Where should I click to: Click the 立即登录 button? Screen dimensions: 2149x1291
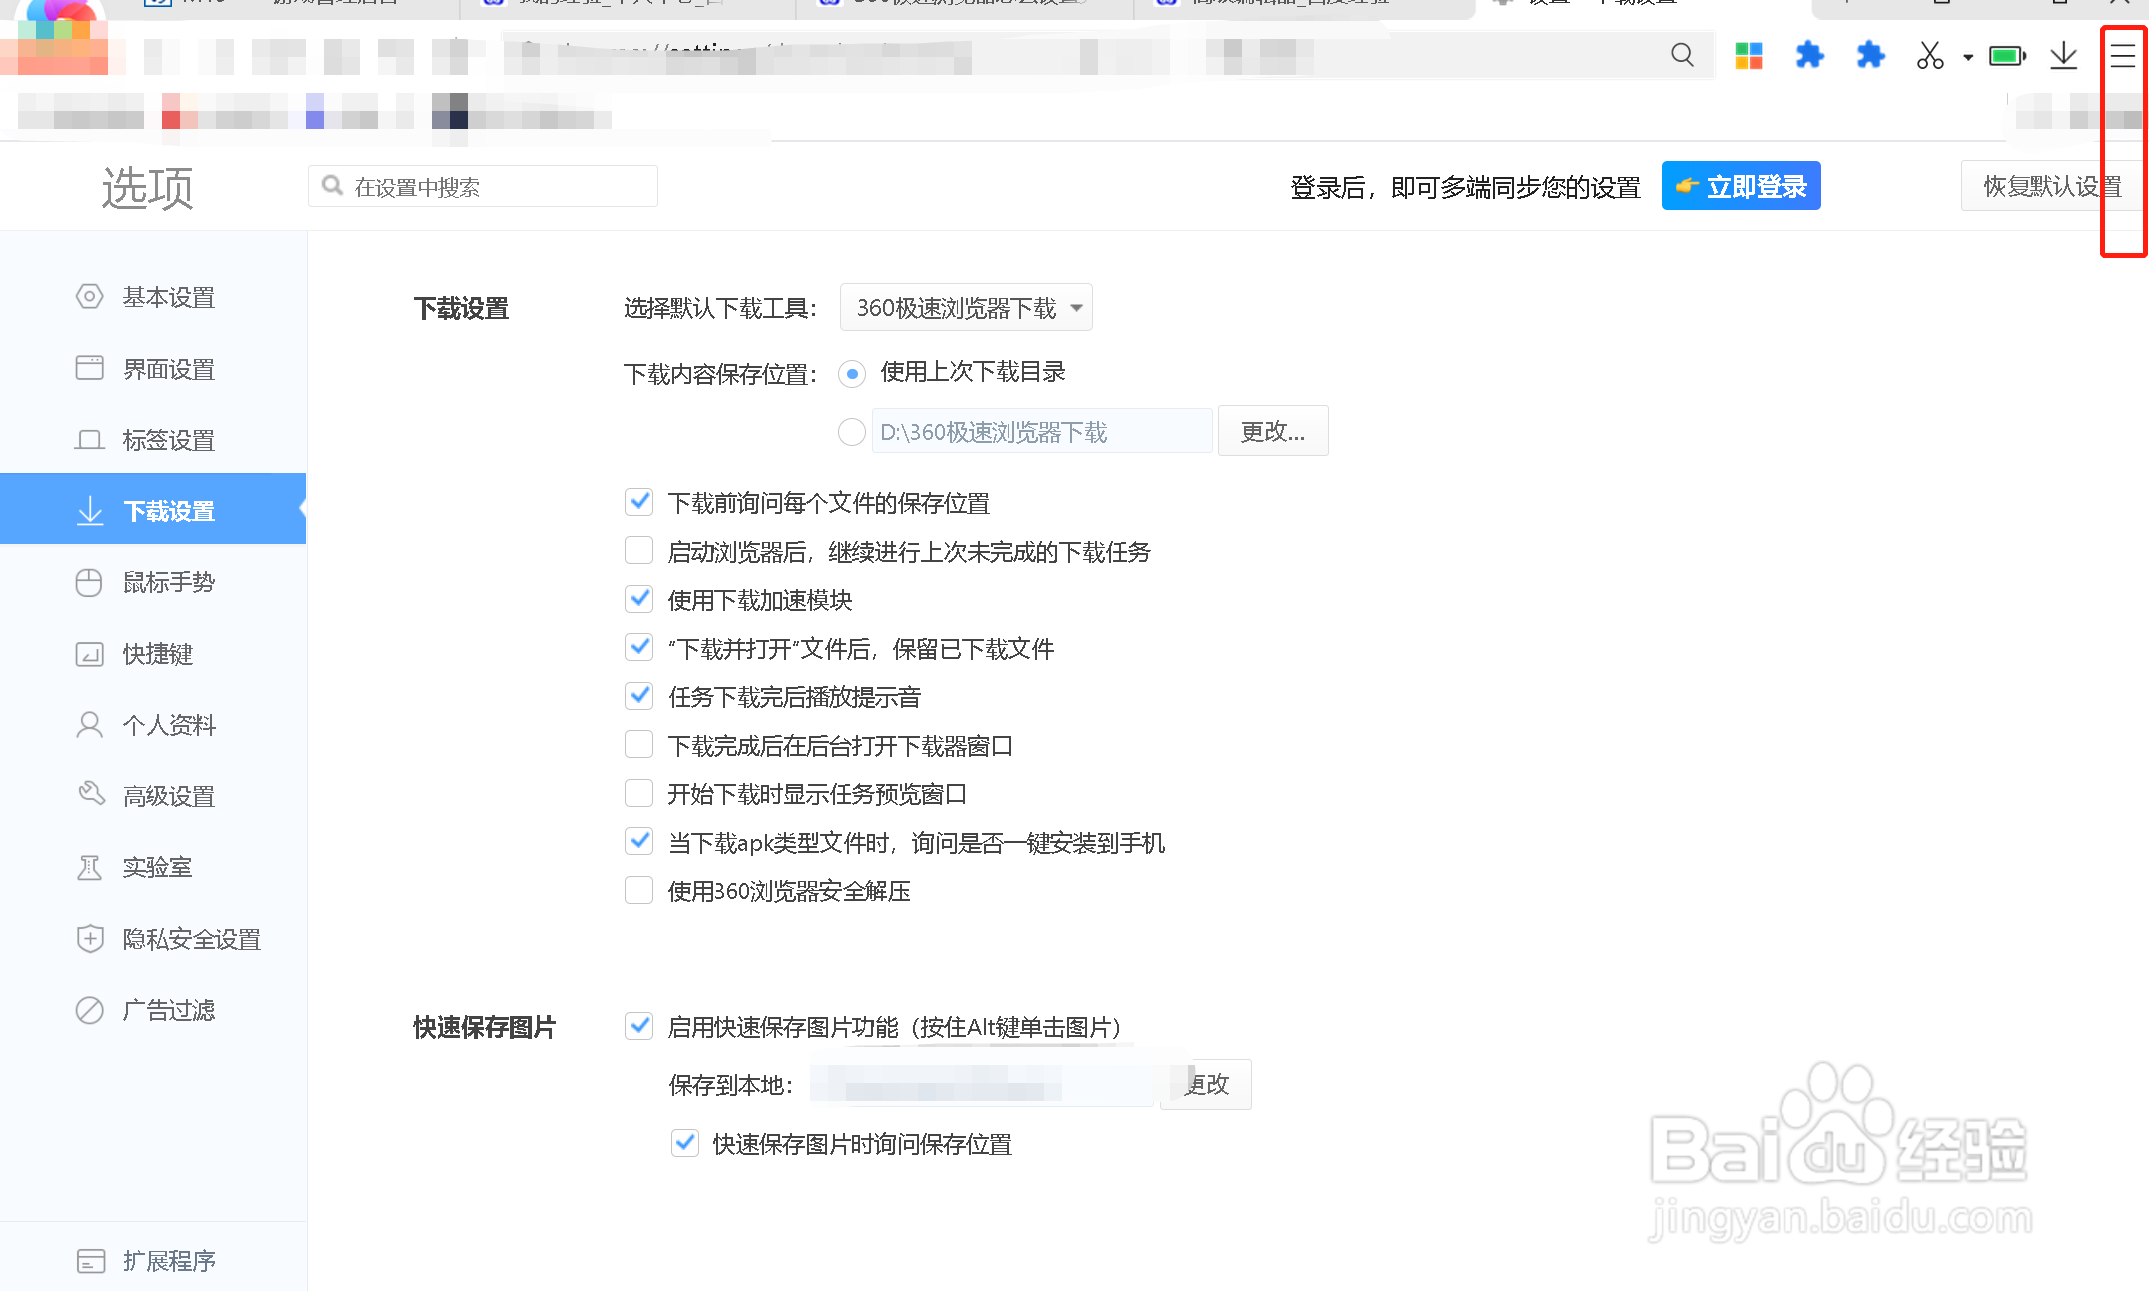tap(1740, 185)
